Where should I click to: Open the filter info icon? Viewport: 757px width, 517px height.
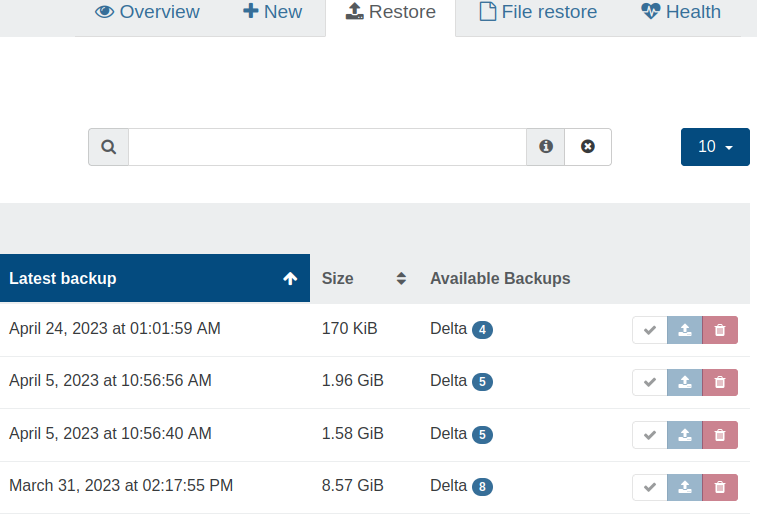point(546,147)
